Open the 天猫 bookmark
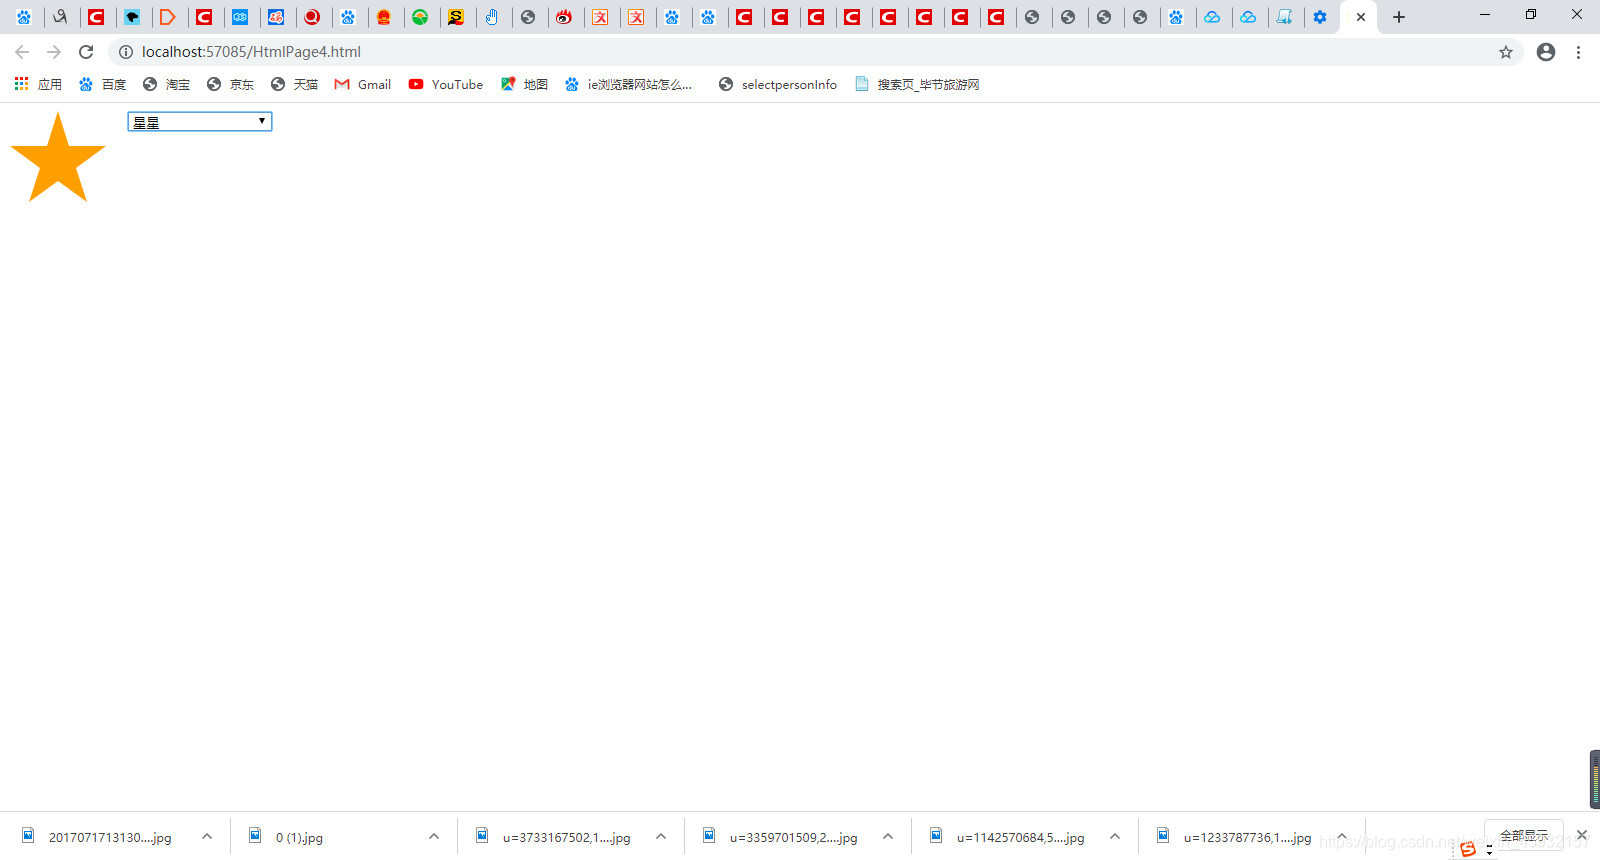The image size is (1600, 860). (294, 84)
